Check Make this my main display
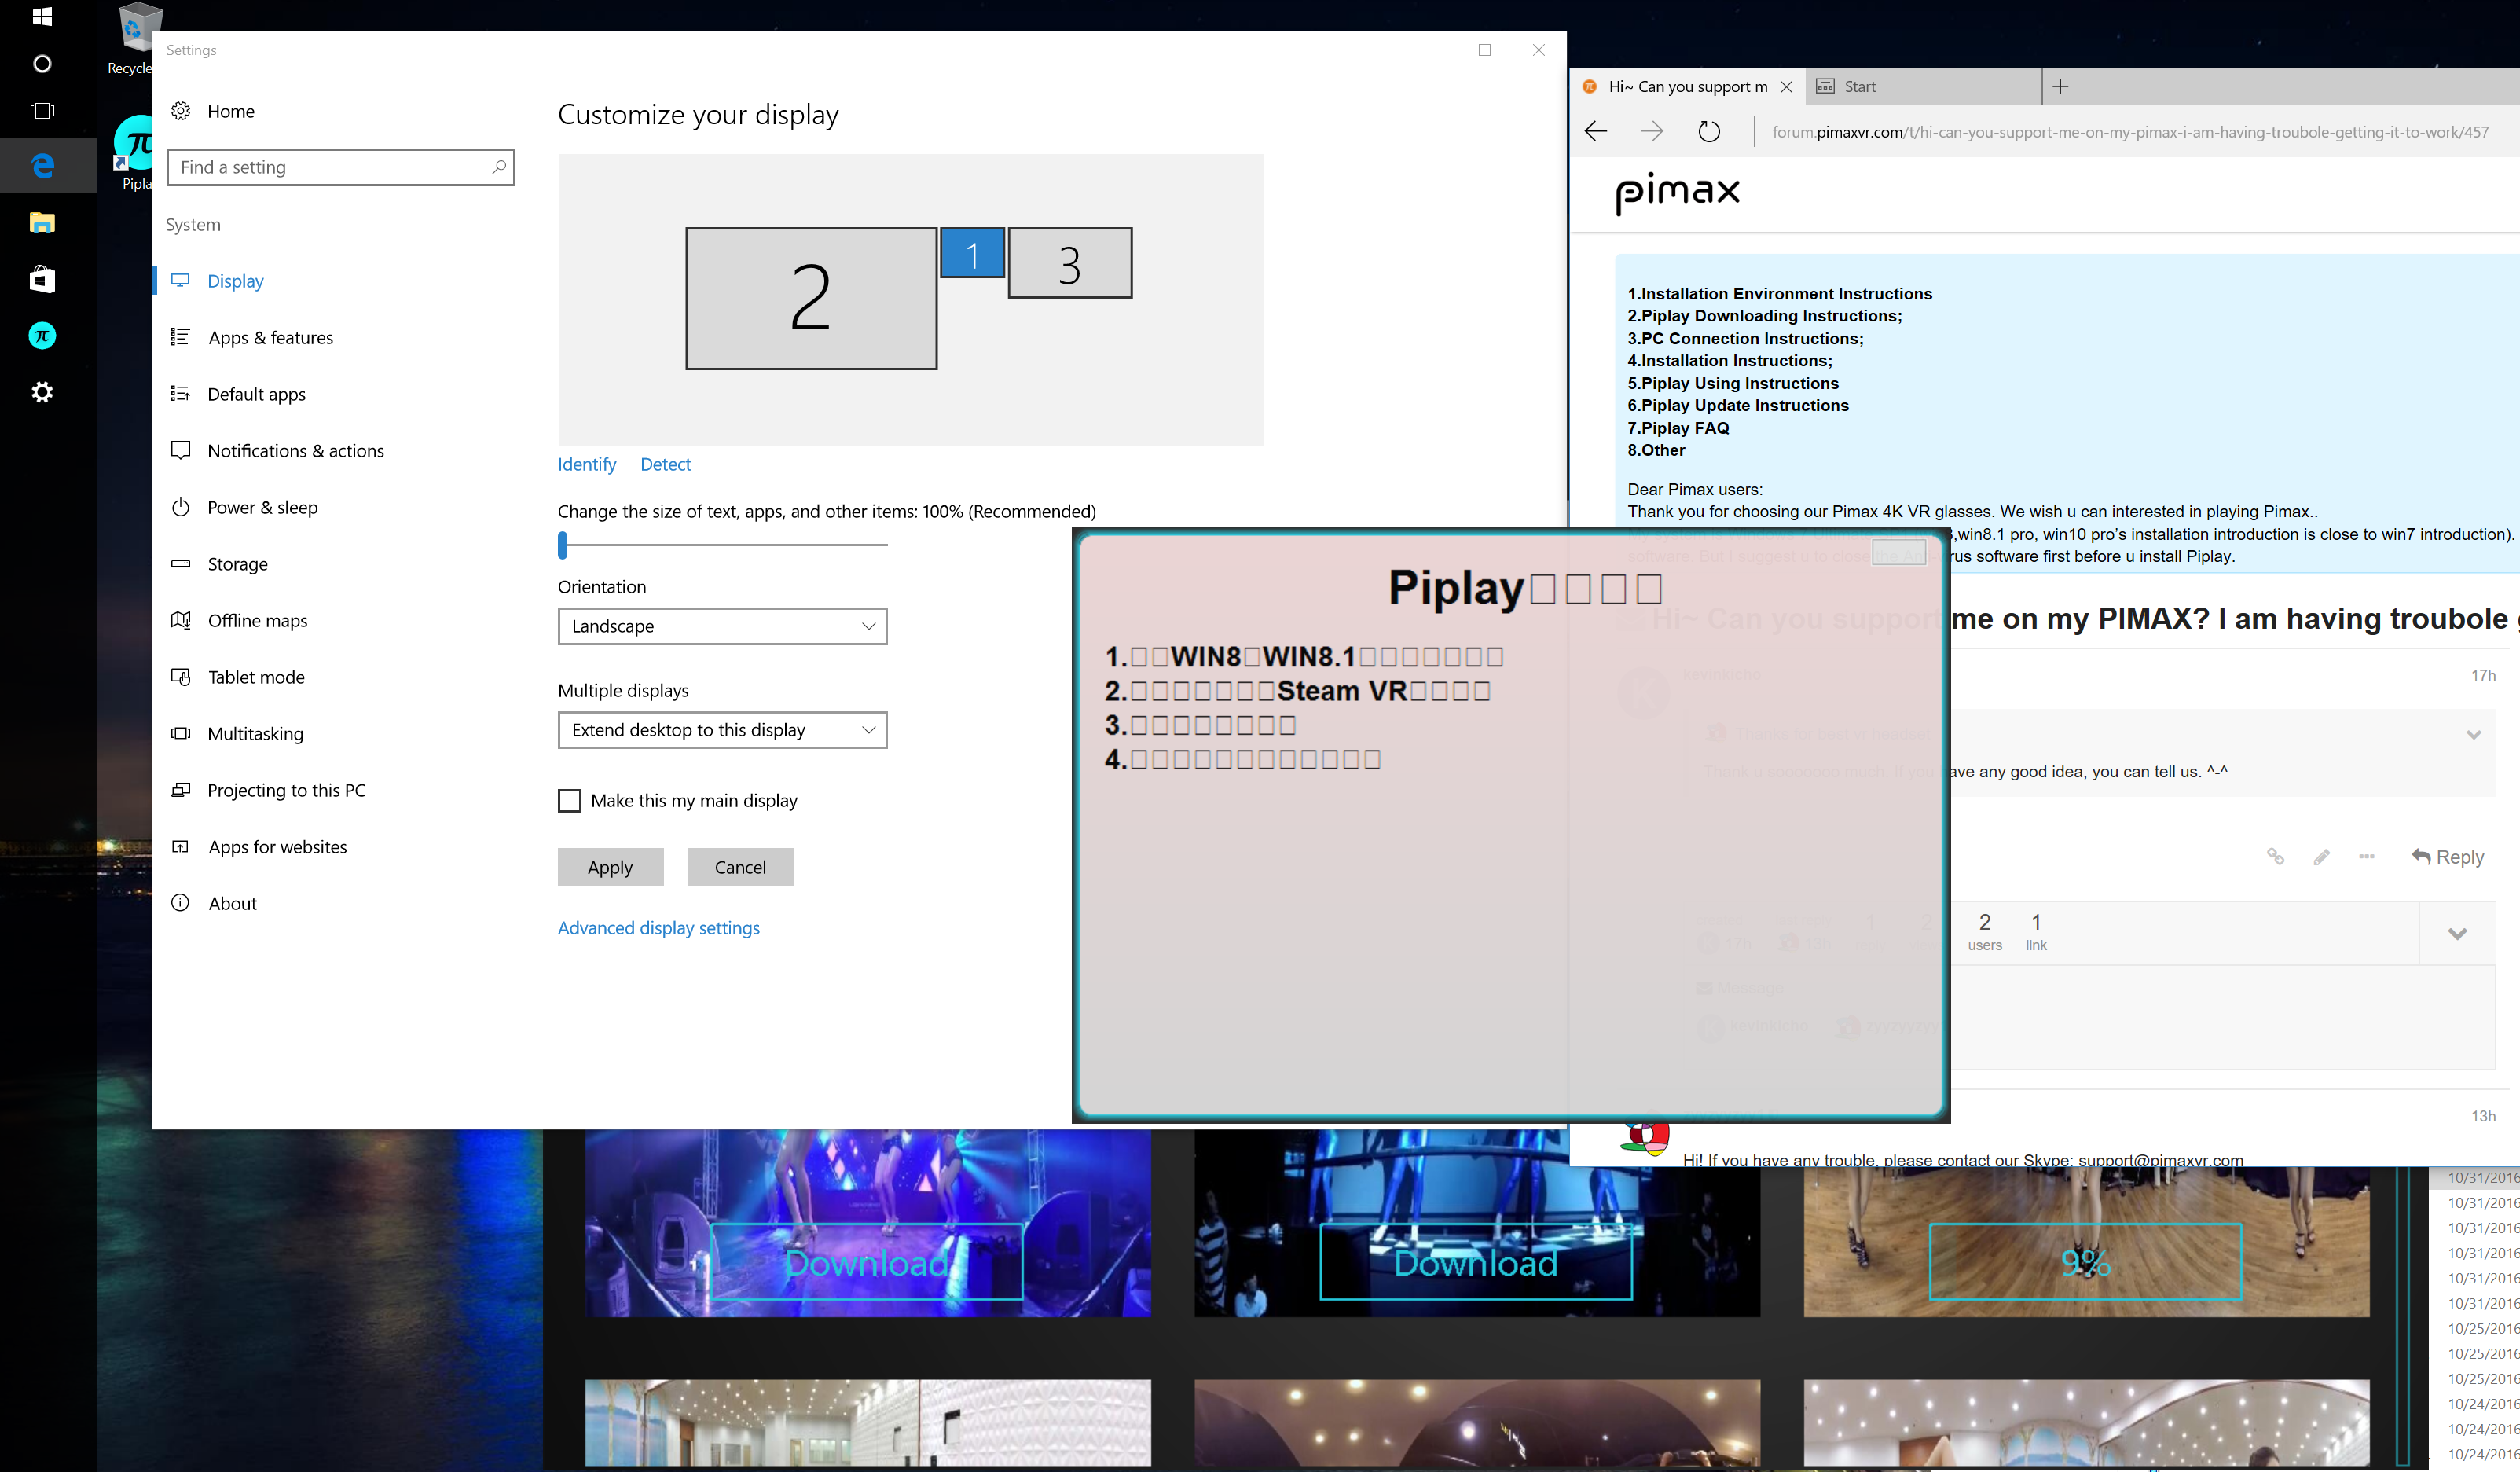 click(x=569, y=801)
